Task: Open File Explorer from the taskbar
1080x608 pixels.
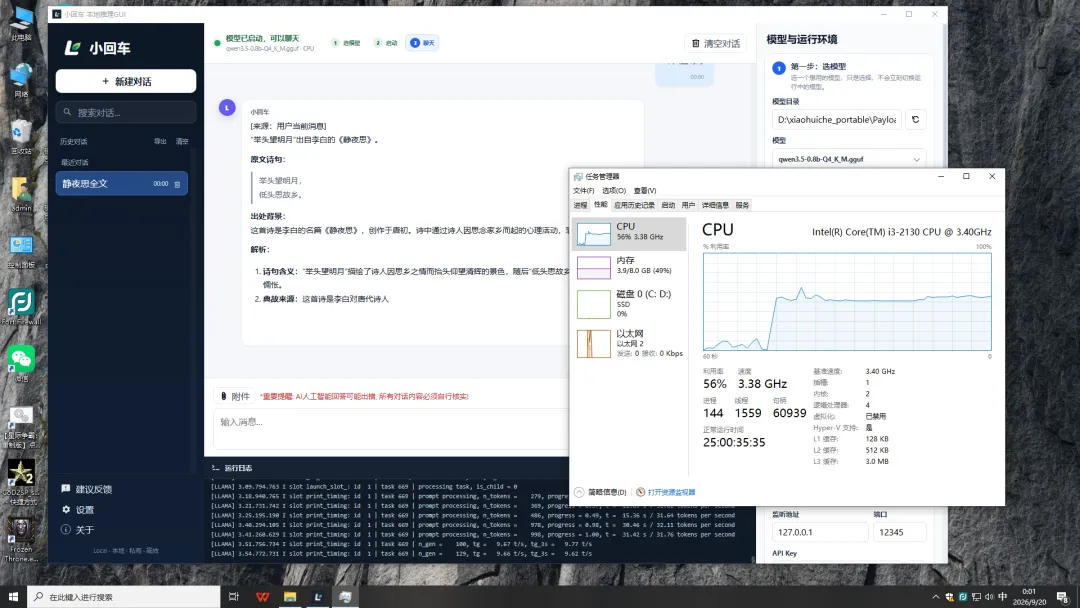Action: [x=290, y=596]
